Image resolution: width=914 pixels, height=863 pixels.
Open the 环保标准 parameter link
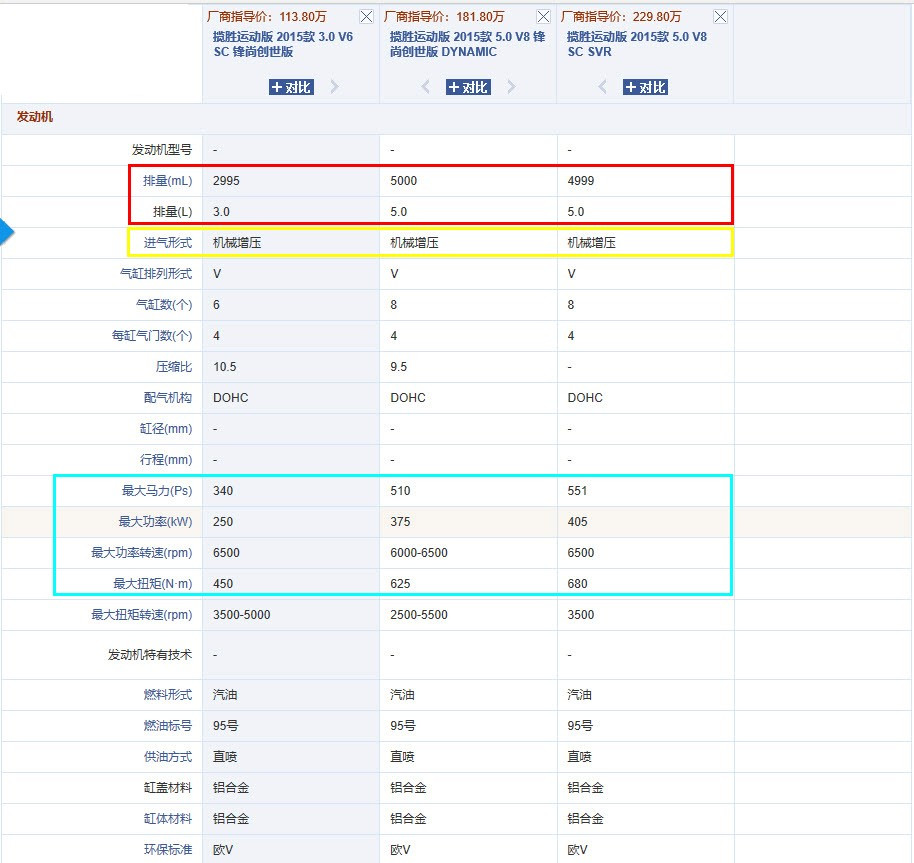click(x=168, y=850)
